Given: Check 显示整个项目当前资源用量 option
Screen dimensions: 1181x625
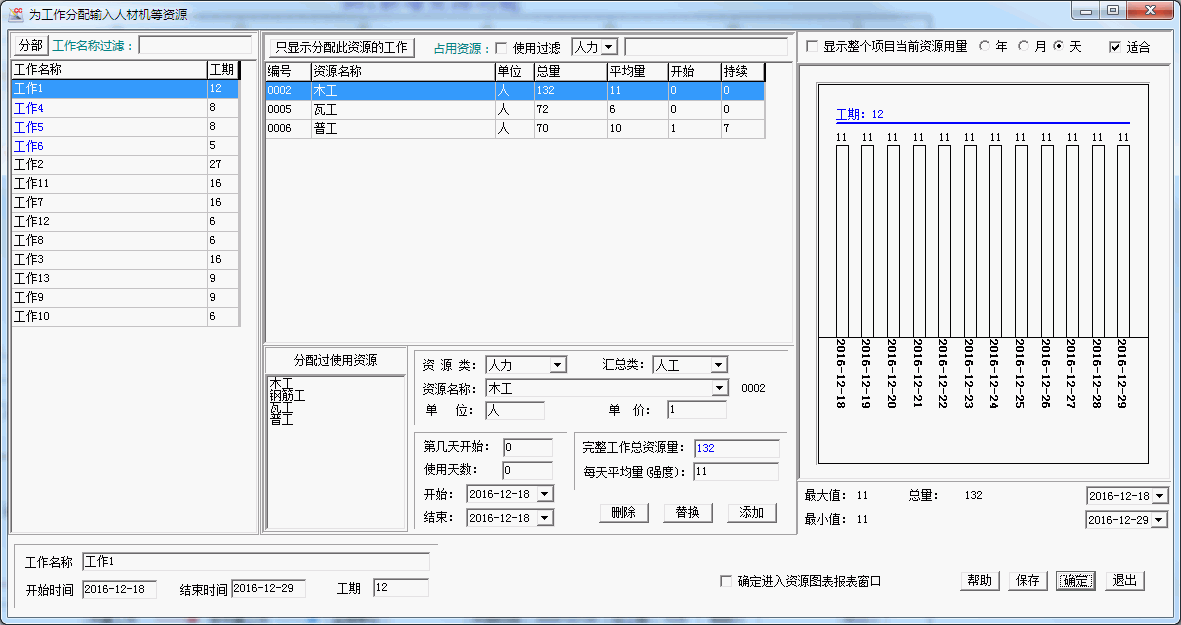Looking at the screenshot, I should (x=812, y=47).
